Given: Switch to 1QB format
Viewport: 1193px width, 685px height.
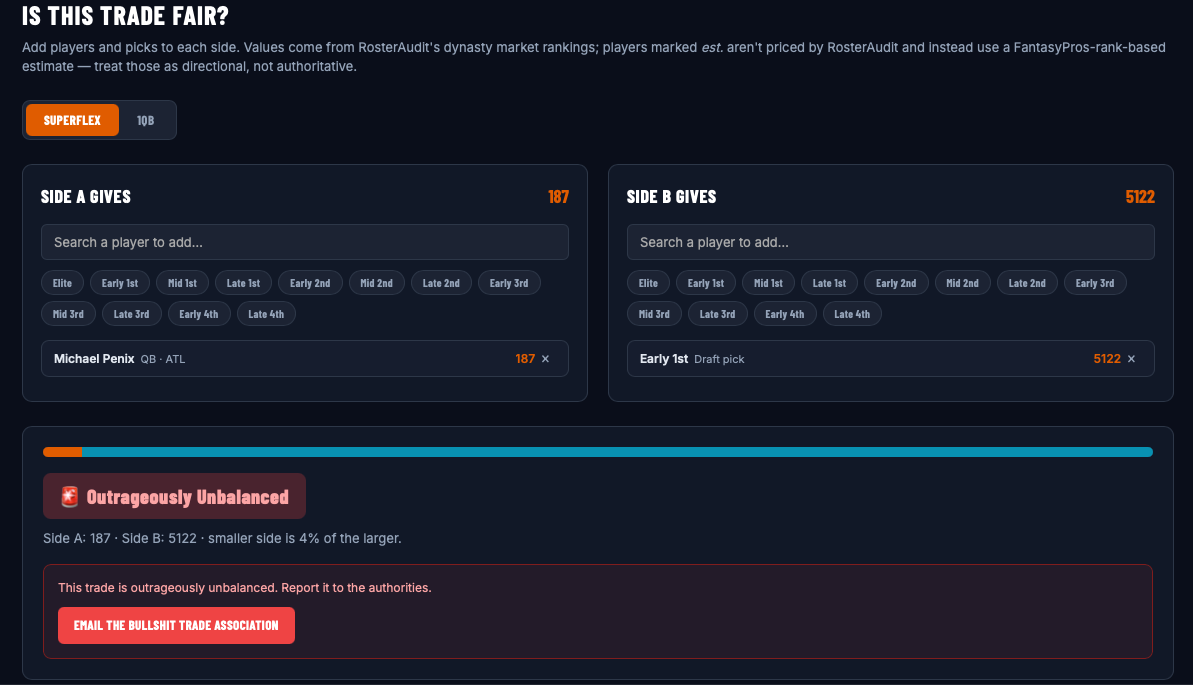Looking at the screenshot, I should coord(145,120).
